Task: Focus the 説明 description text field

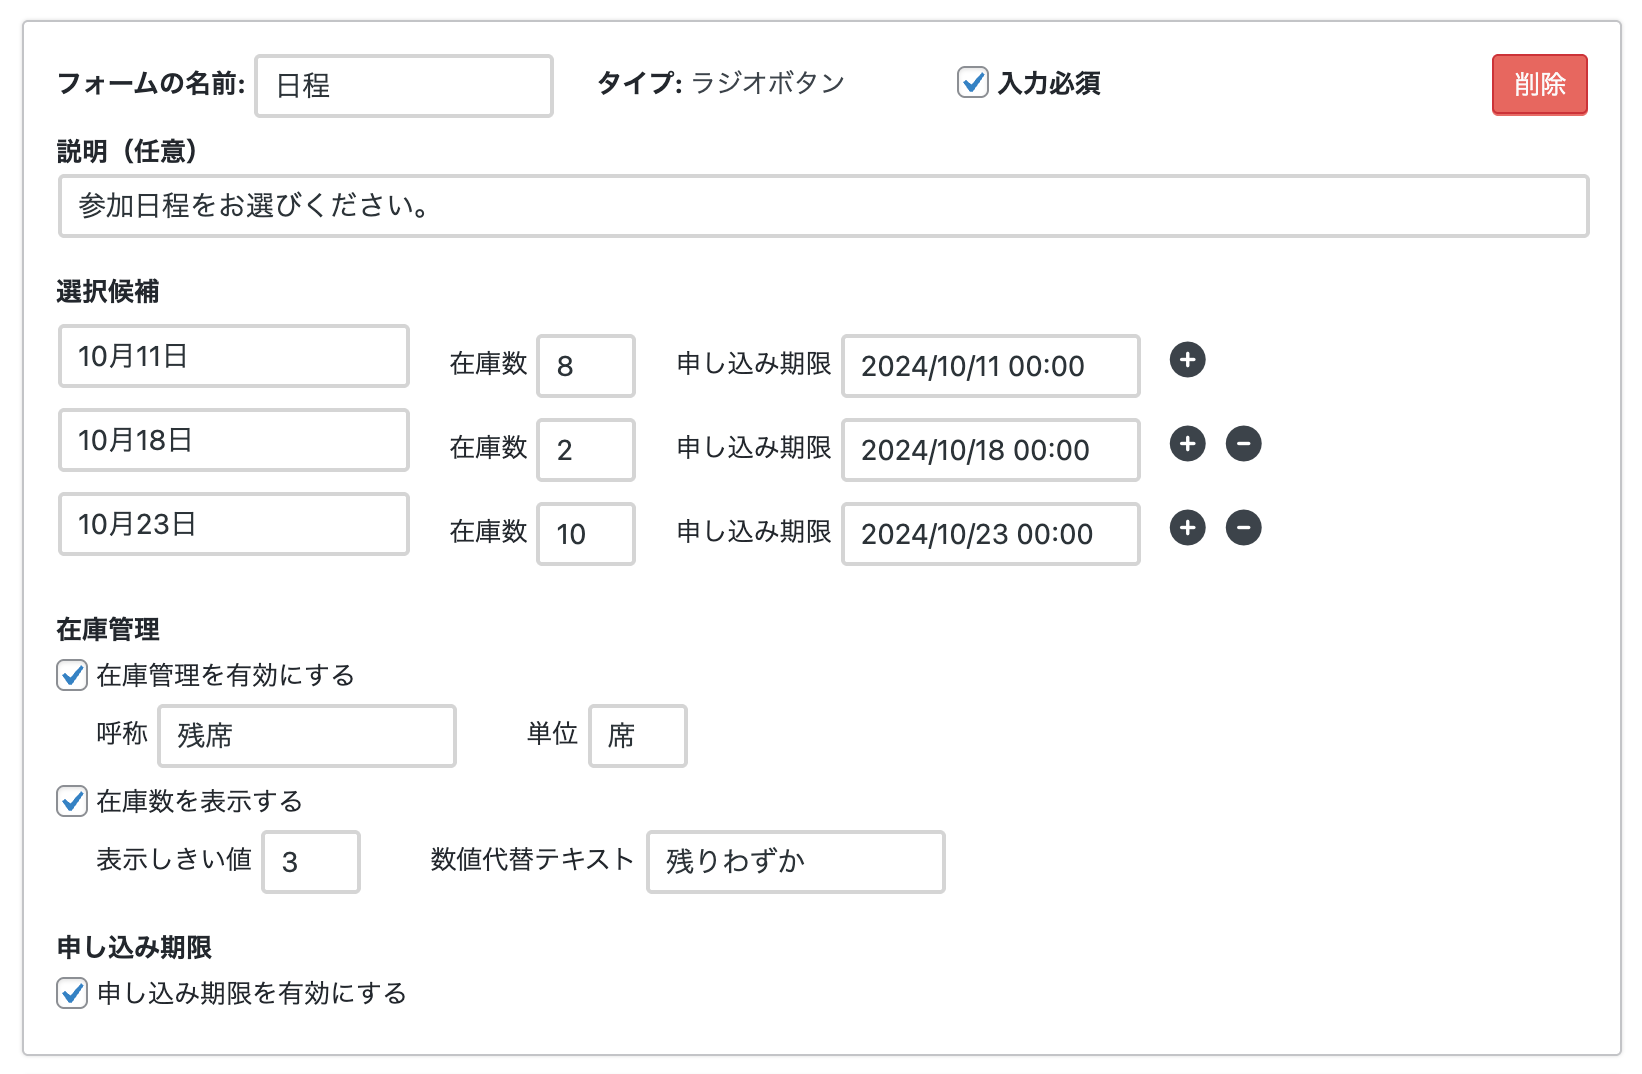Action: pyautogui.click(x=822, y=206)
